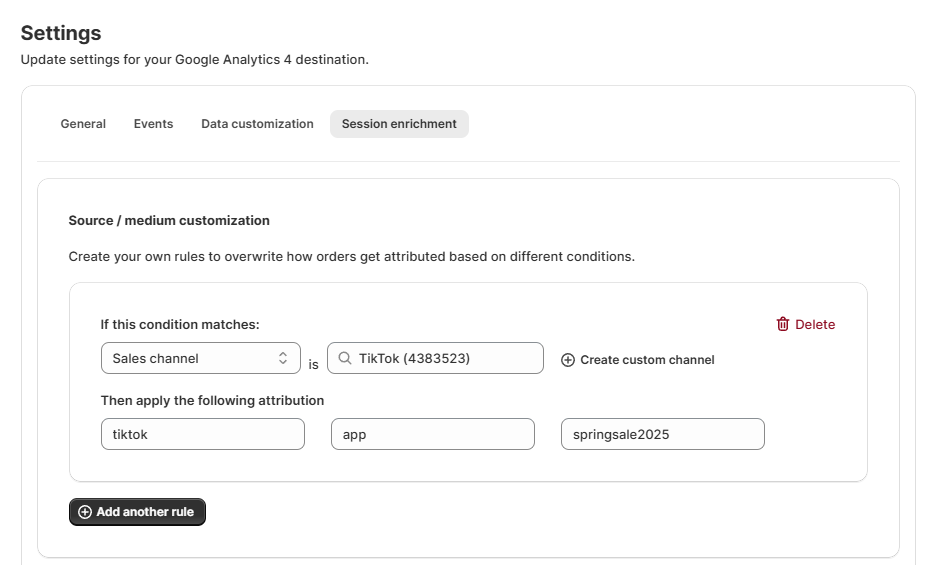Viewport: 936px width, 565px height.
Task: Click the Source / medium customization heading
Action: coord(169,220)
